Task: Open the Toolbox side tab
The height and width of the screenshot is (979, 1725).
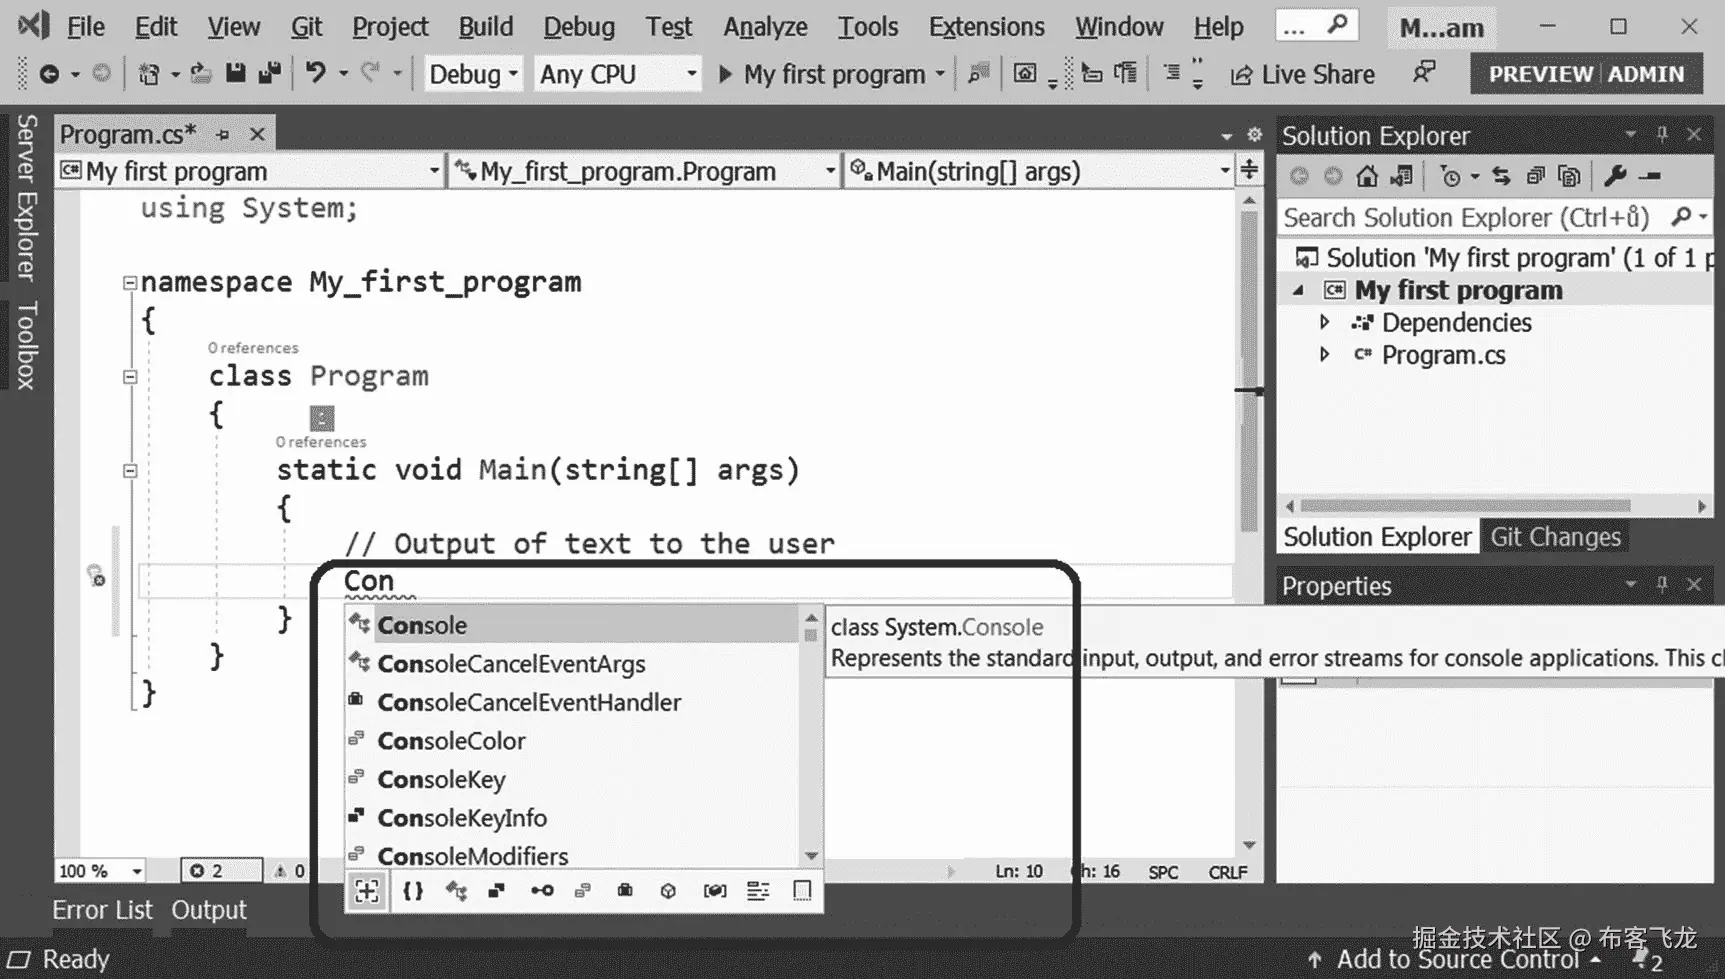Action: pyautogui.click(x=26, y=345)
